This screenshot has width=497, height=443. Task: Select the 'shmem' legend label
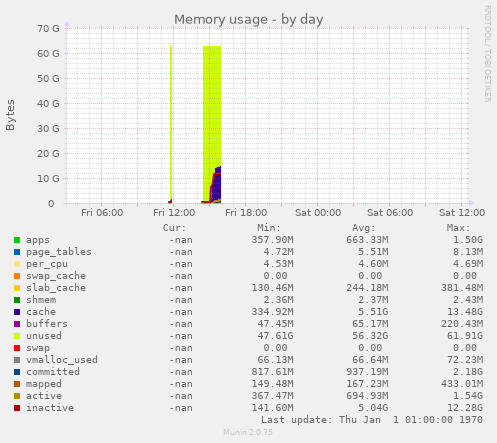[x=41, y=300]
